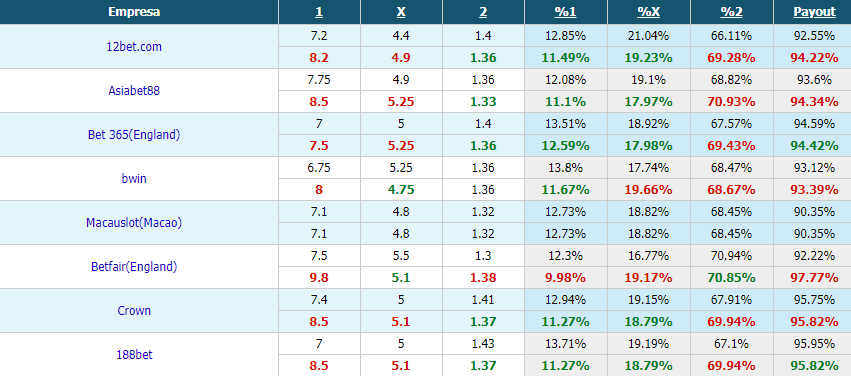Sort by the Payout column header
Viewport: 851px width, 376px height.
coord(814,12)
